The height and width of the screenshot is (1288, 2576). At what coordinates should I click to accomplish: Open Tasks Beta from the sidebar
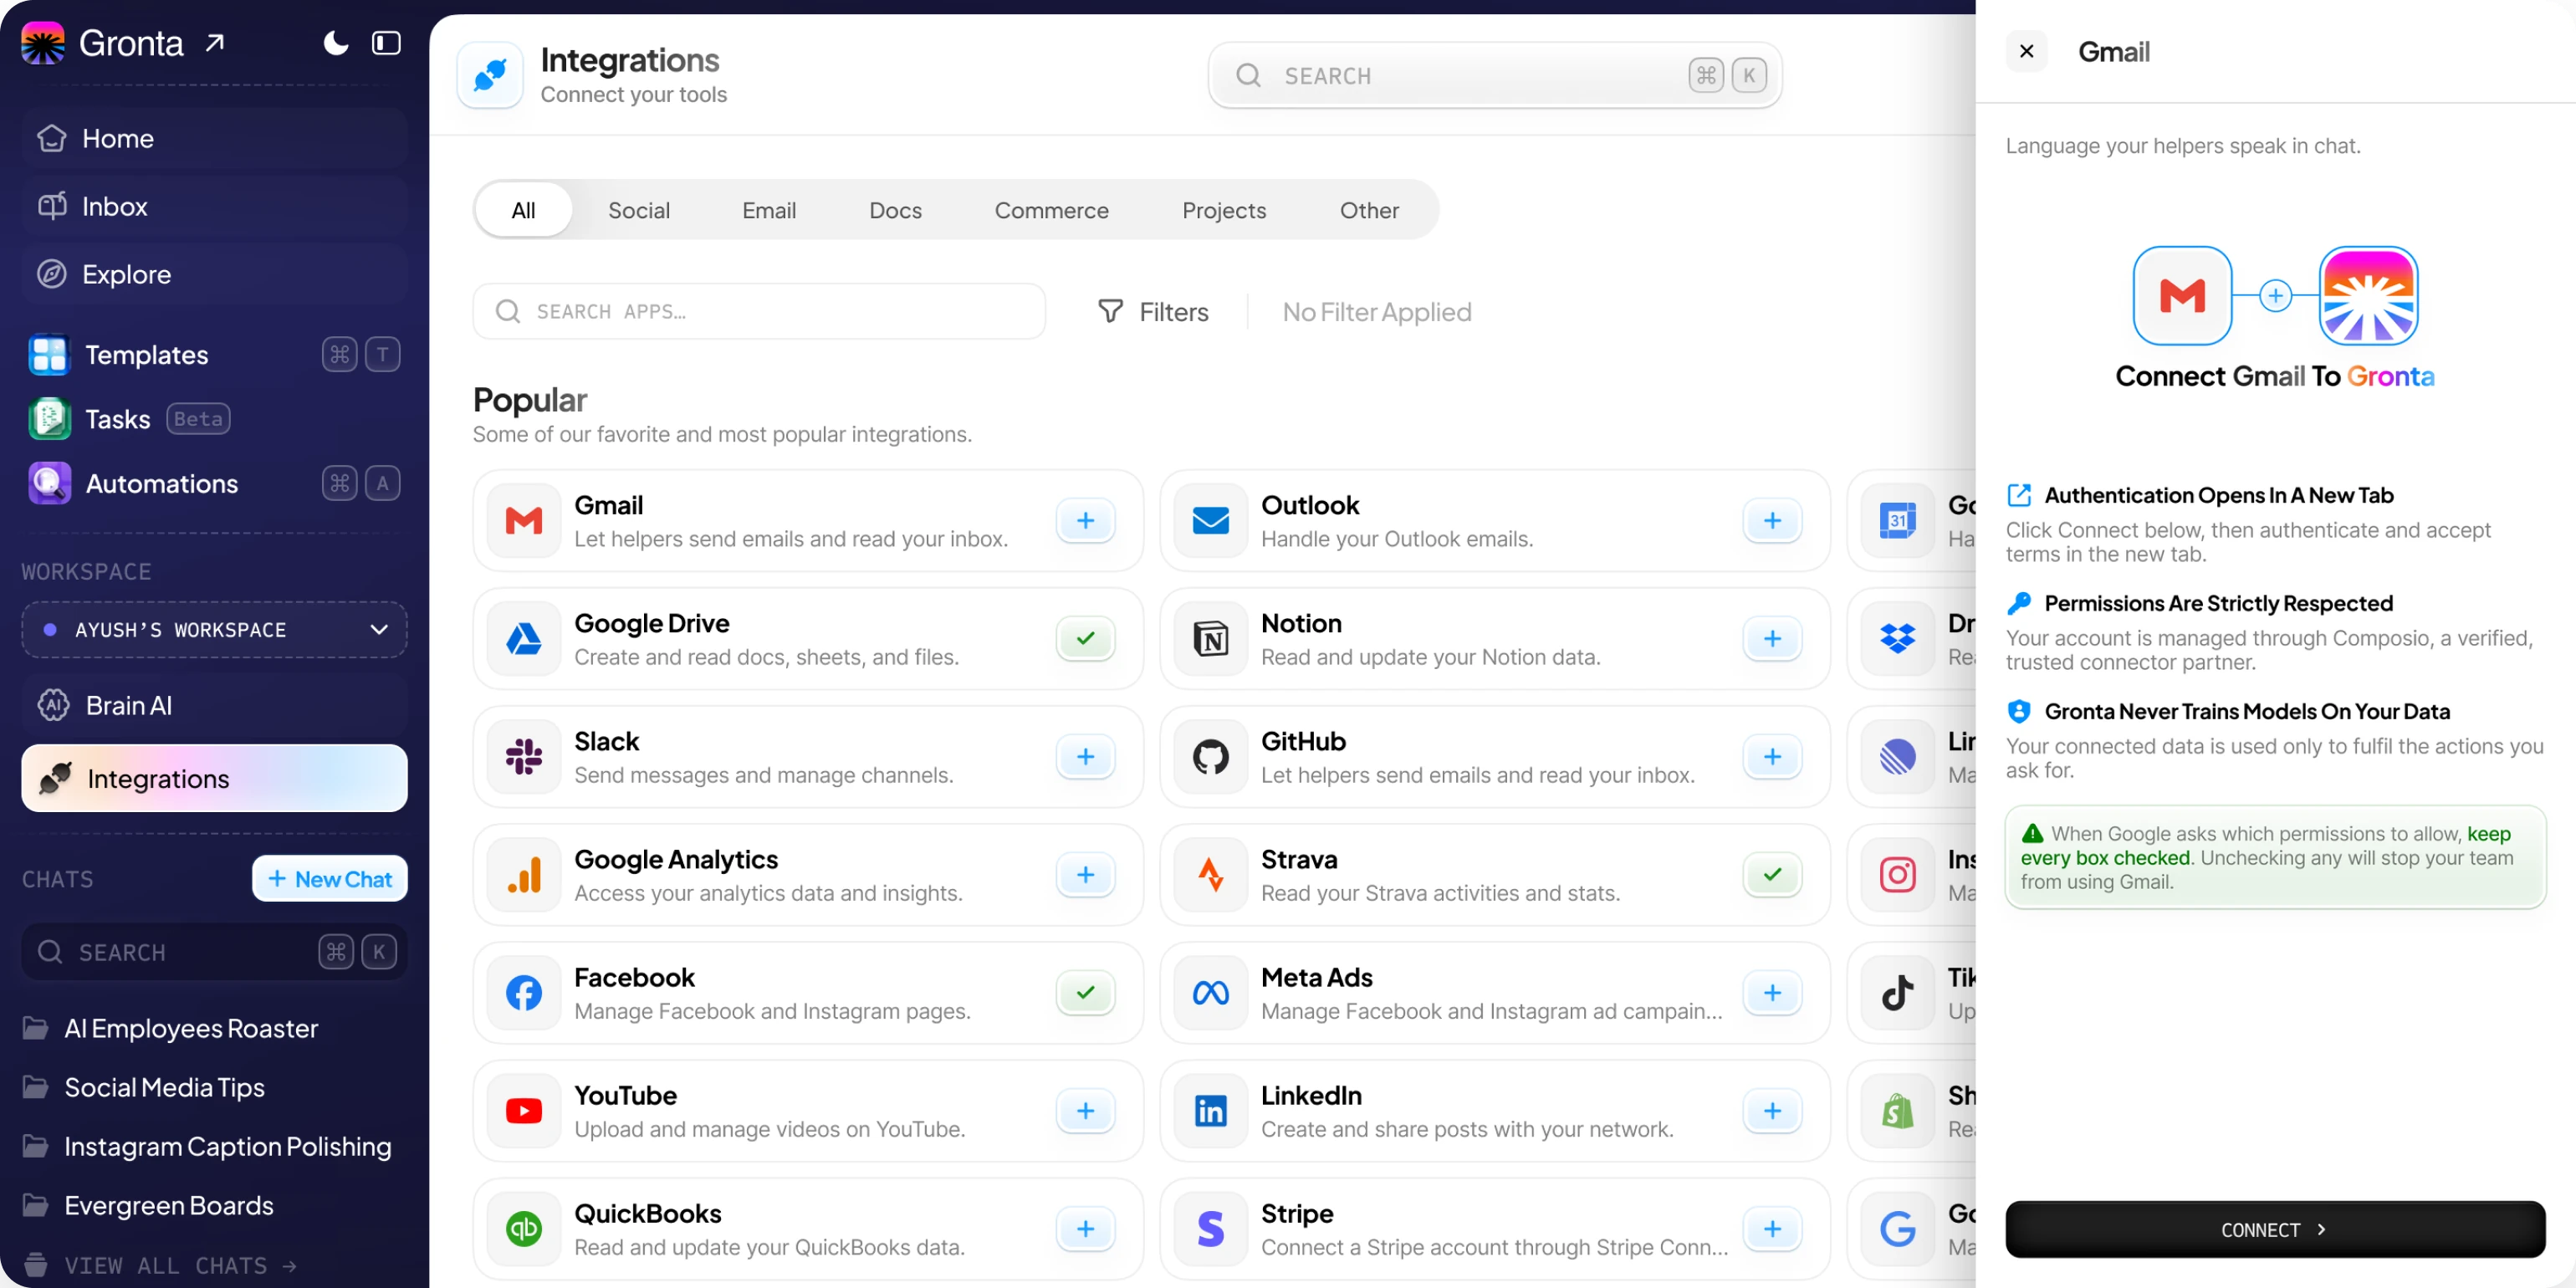(x=214, y=418)
